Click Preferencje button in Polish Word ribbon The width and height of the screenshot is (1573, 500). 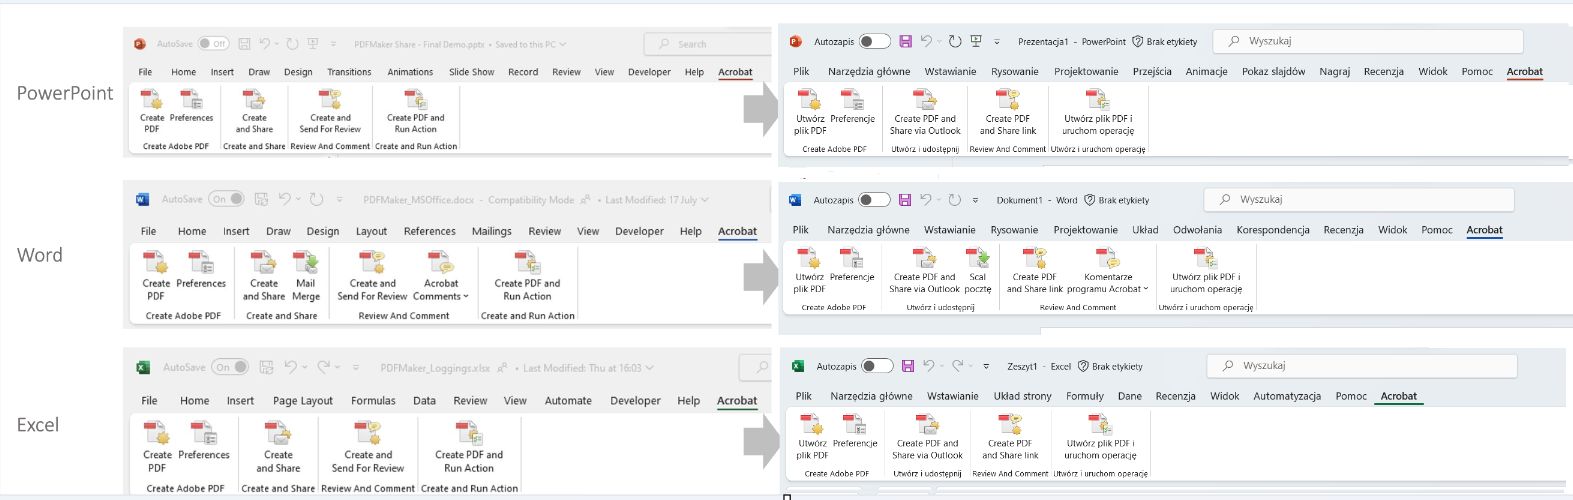pyautogui.click(x=852, y=266)
